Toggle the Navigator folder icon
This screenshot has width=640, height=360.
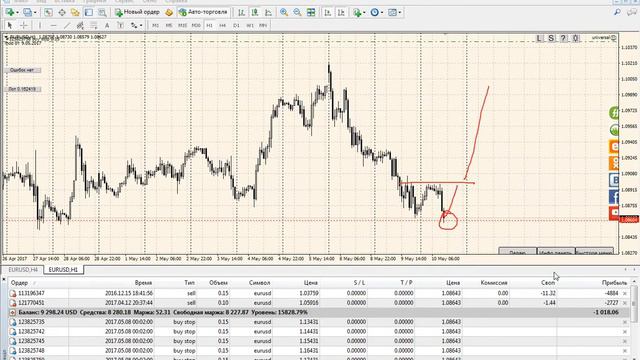[x=75, y=12]
